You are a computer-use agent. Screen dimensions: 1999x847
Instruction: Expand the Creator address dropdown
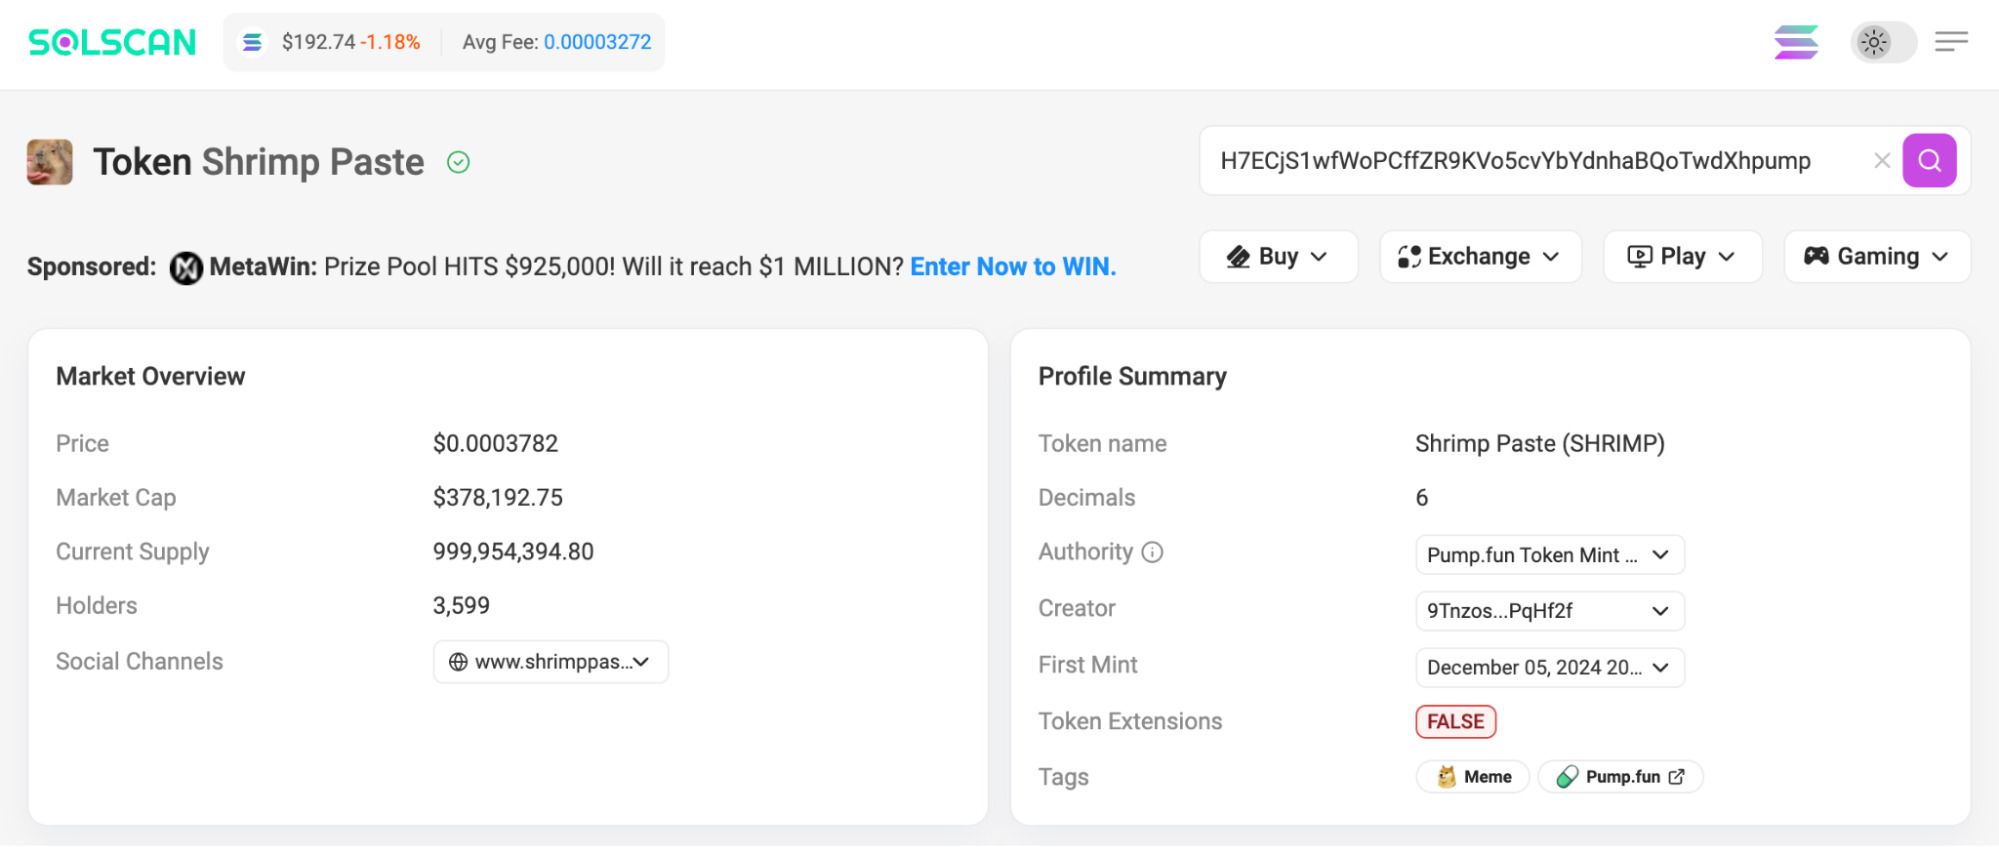point(1549,611)
